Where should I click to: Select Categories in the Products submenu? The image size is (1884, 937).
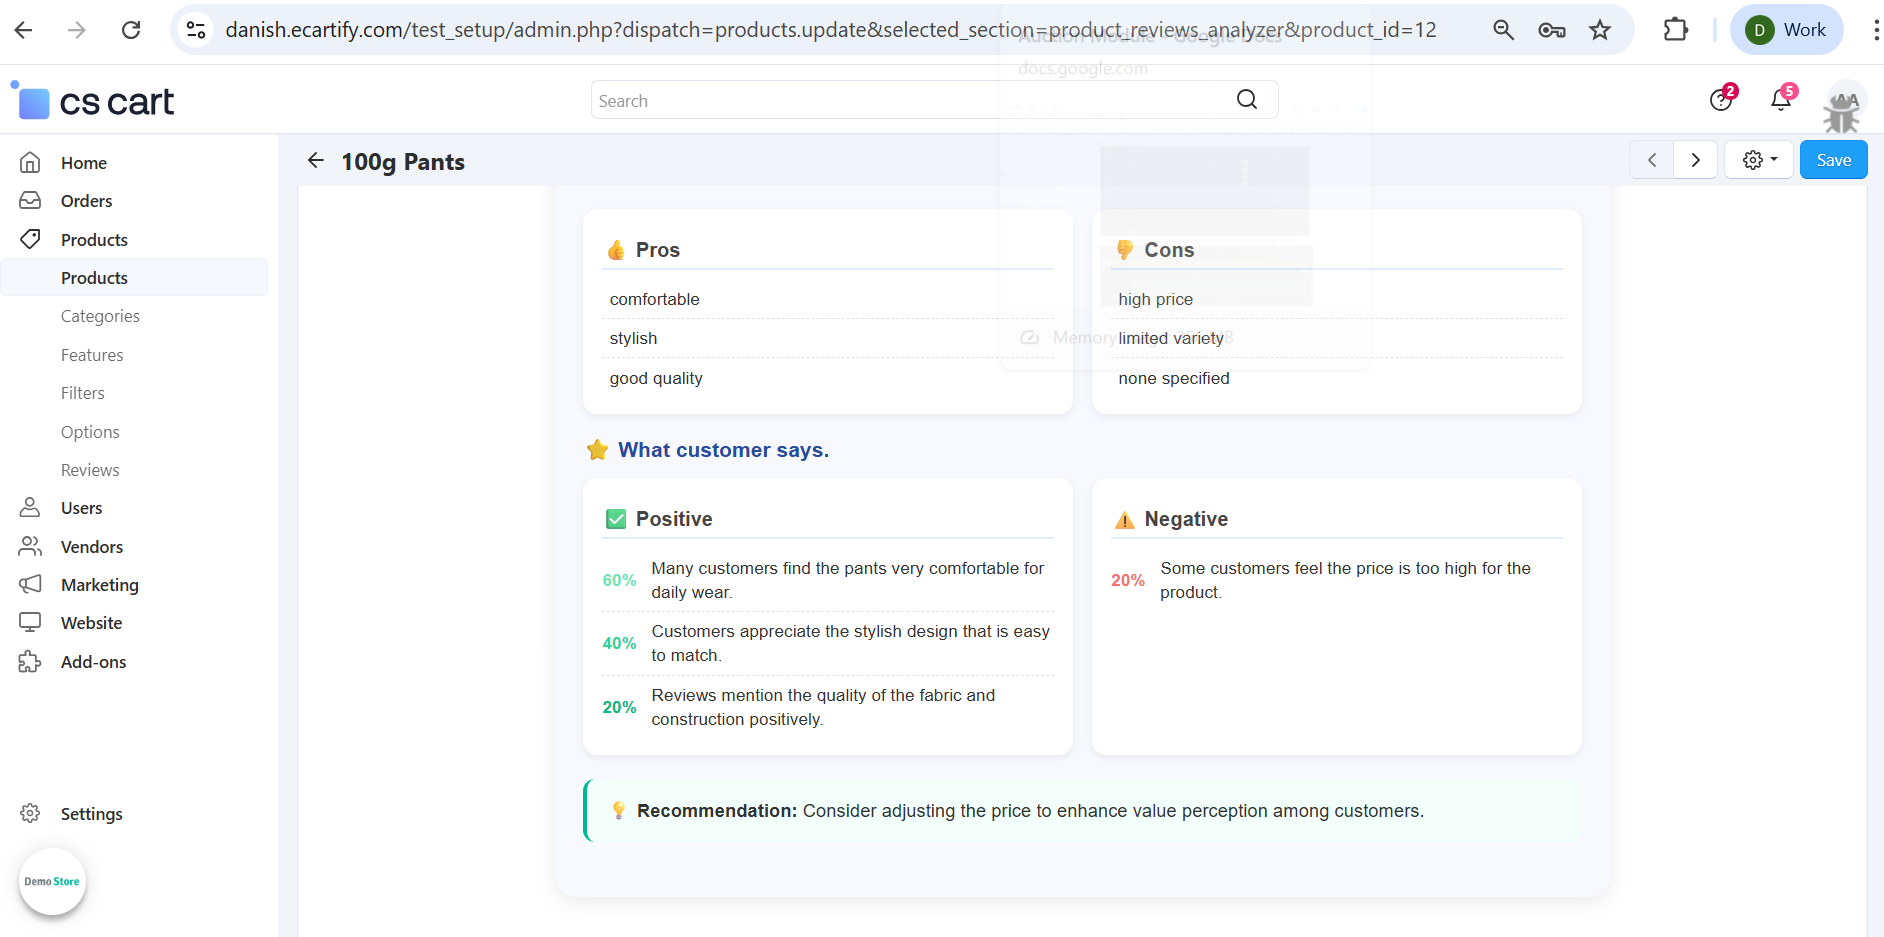tap(100, 316)
